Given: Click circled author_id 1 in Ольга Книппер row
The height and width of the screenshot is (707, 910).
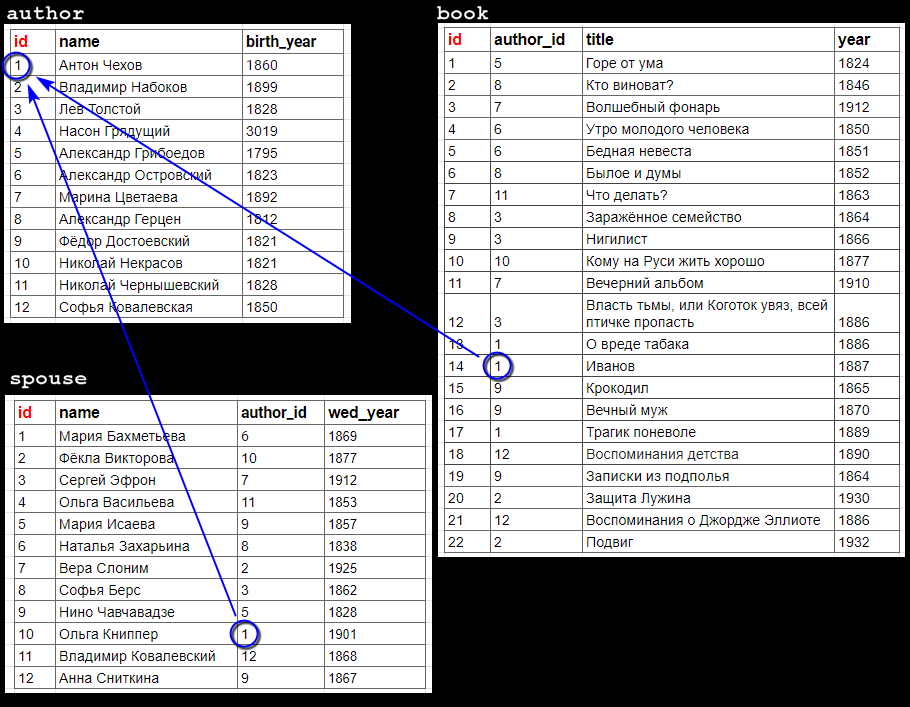Looking at the screenshot, I should [244, 634].
